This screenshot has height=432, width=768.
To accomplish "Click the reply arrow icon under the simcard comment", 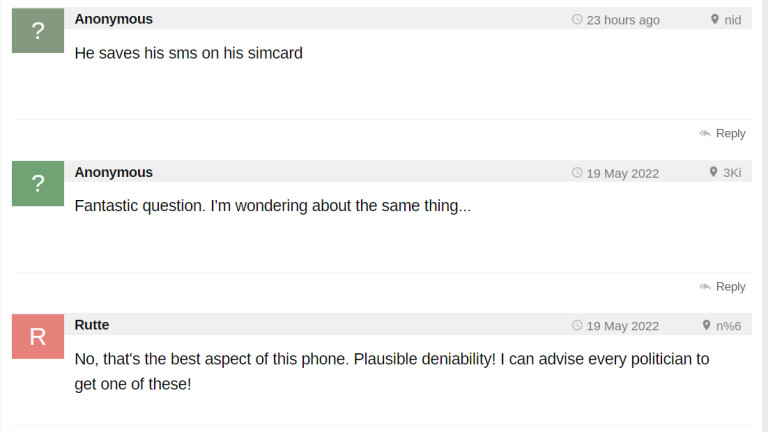I will (x=705, y=134).
